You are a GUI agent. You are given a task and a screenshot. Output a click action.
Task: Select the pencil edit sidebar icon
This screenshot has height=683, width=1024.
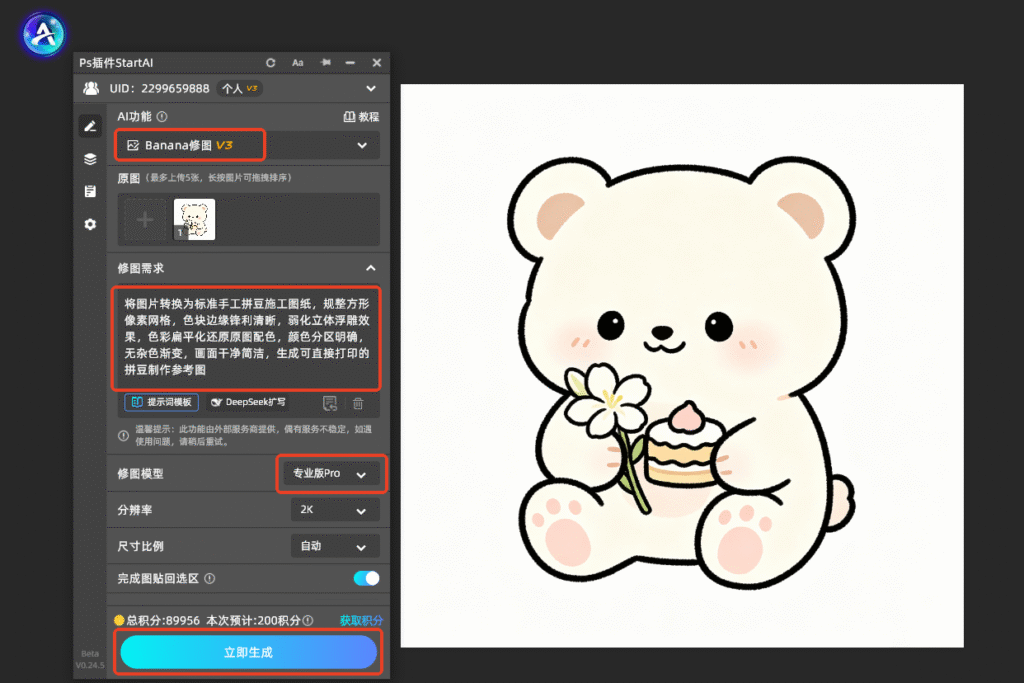pyautogui.click(x=90, y=126)
